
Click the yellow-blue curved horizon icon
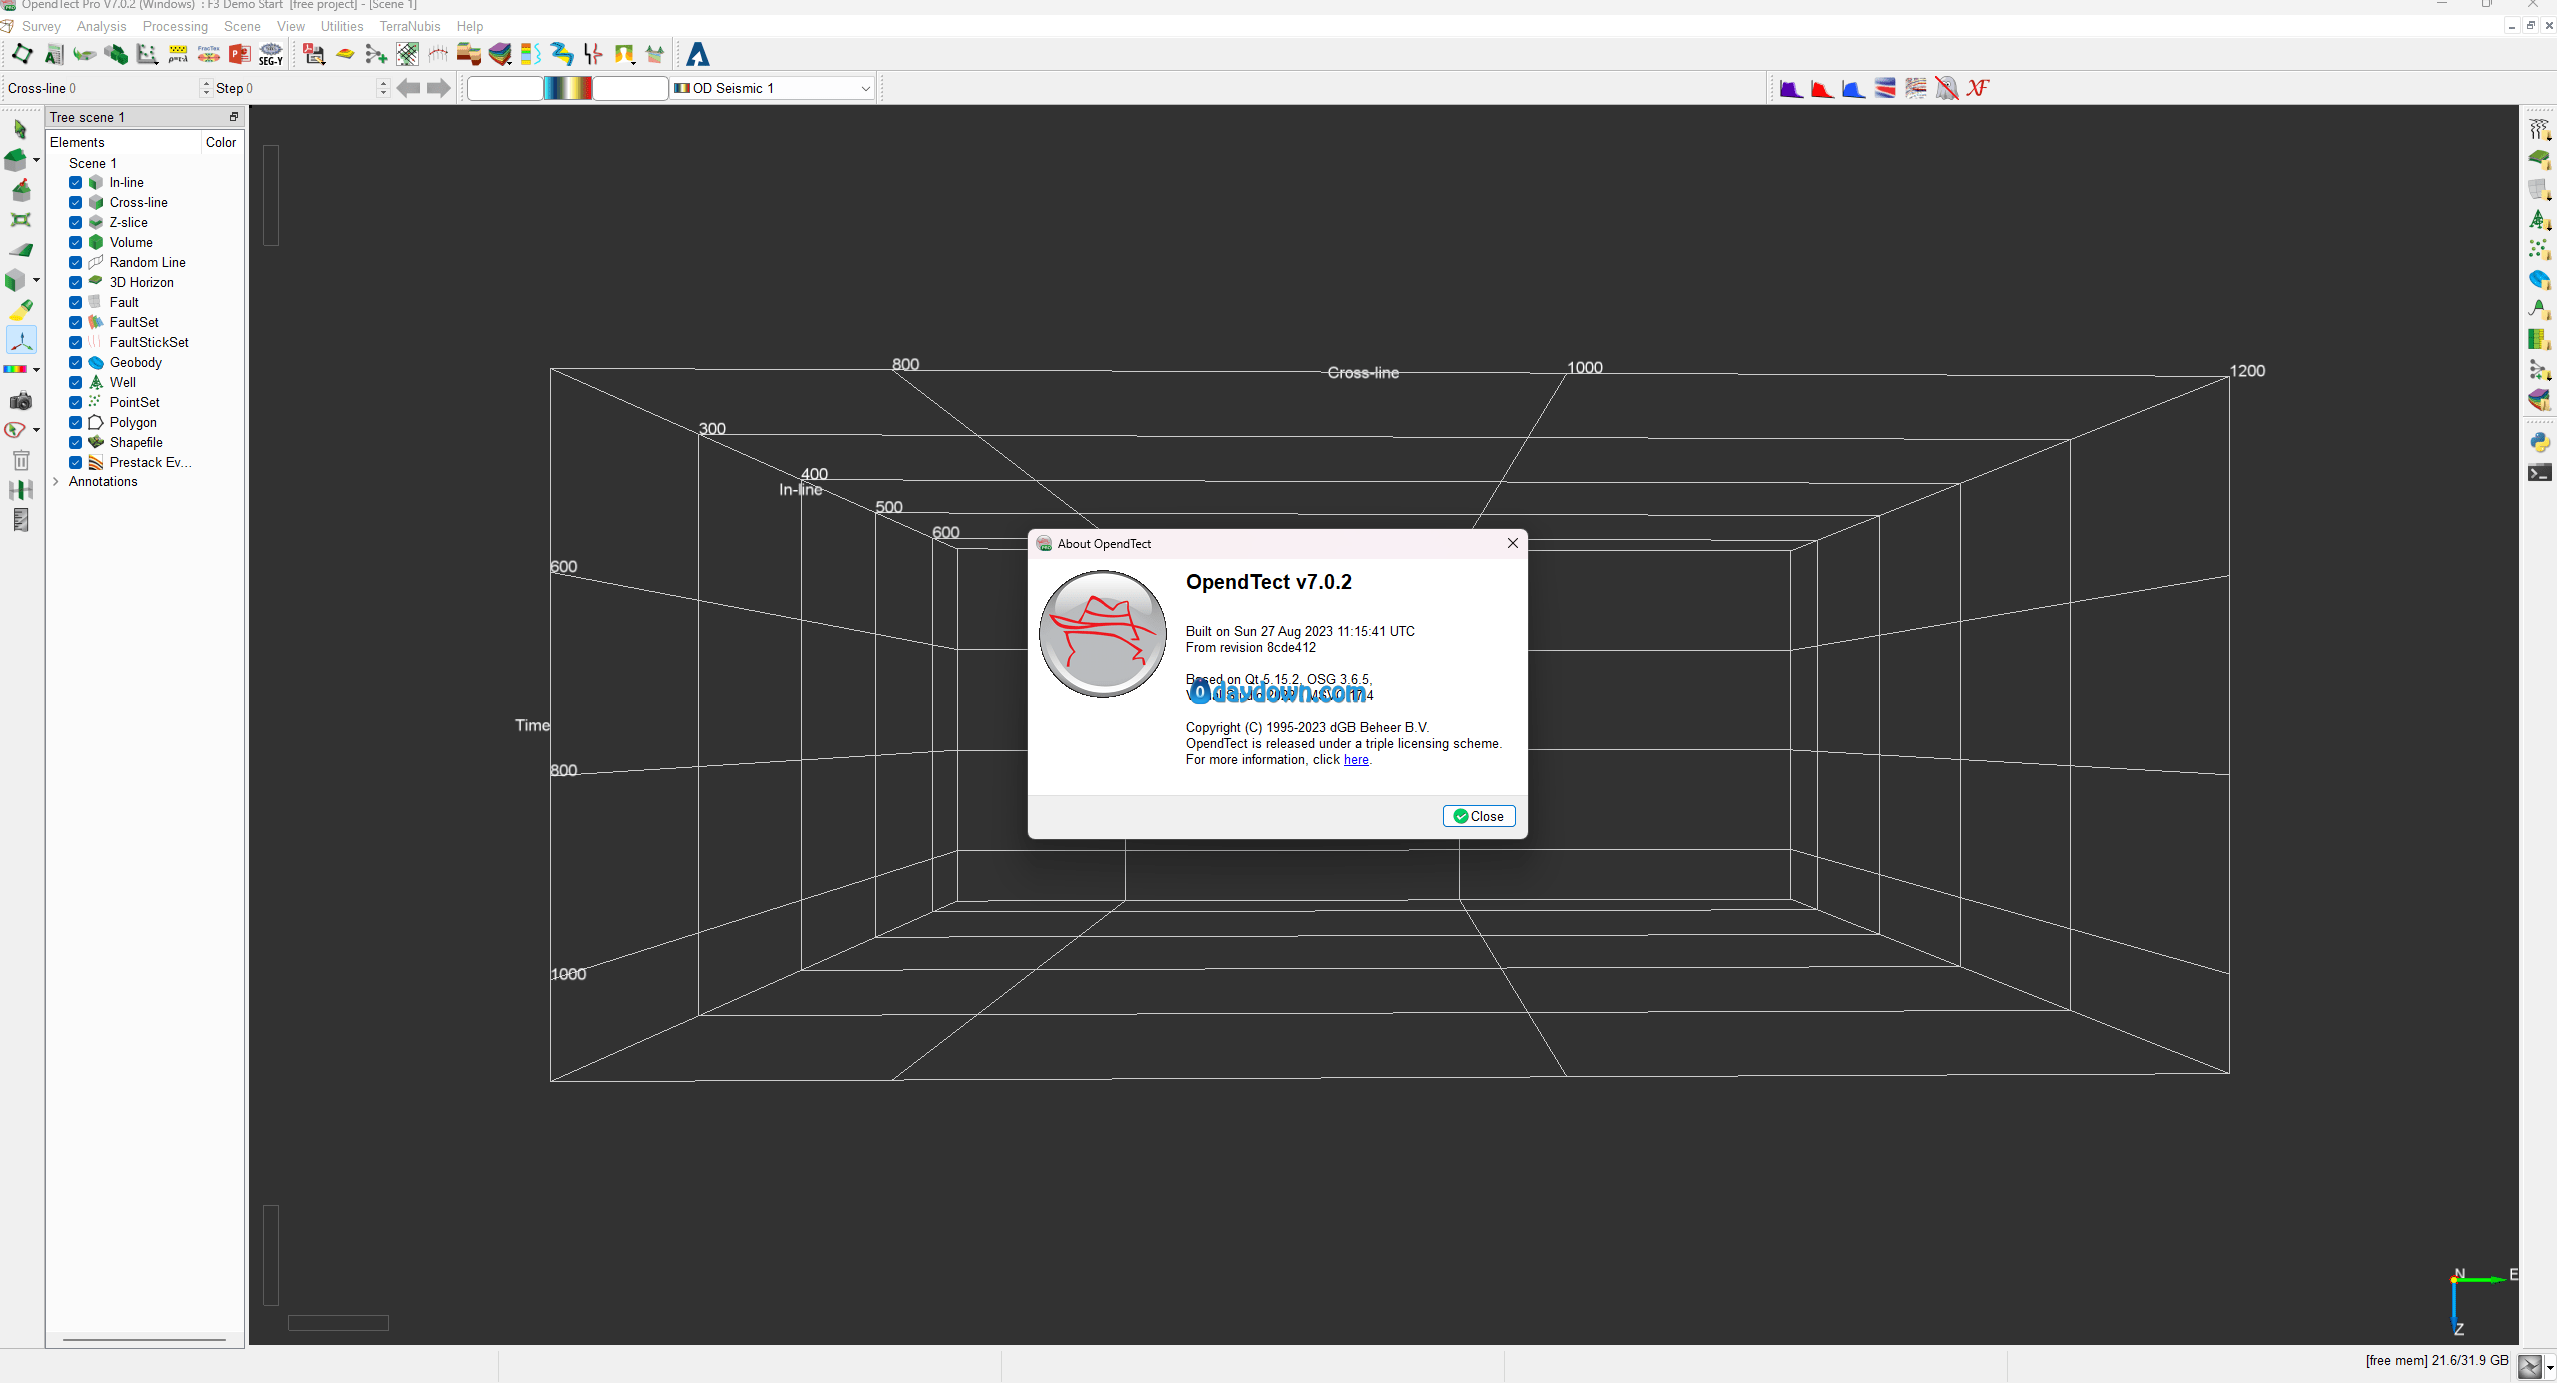coord(562,54)
